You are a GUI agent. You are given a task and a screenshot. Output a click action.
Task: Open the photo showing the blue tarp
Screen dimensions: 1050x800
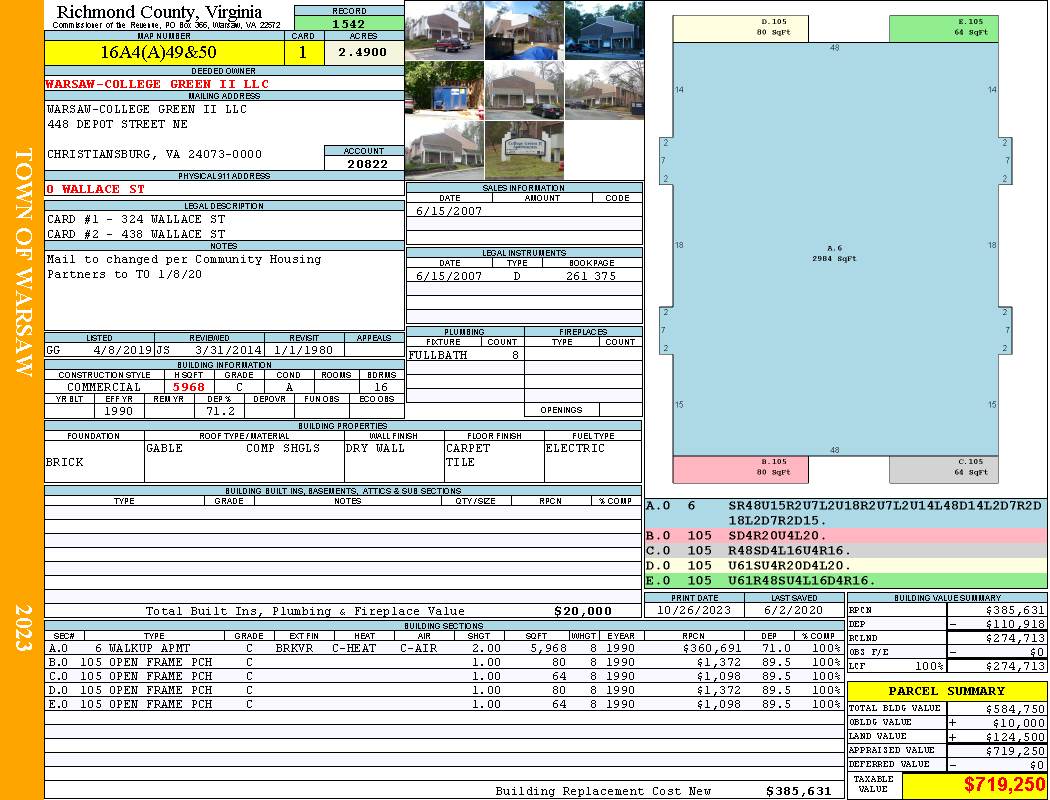point(524,30)
